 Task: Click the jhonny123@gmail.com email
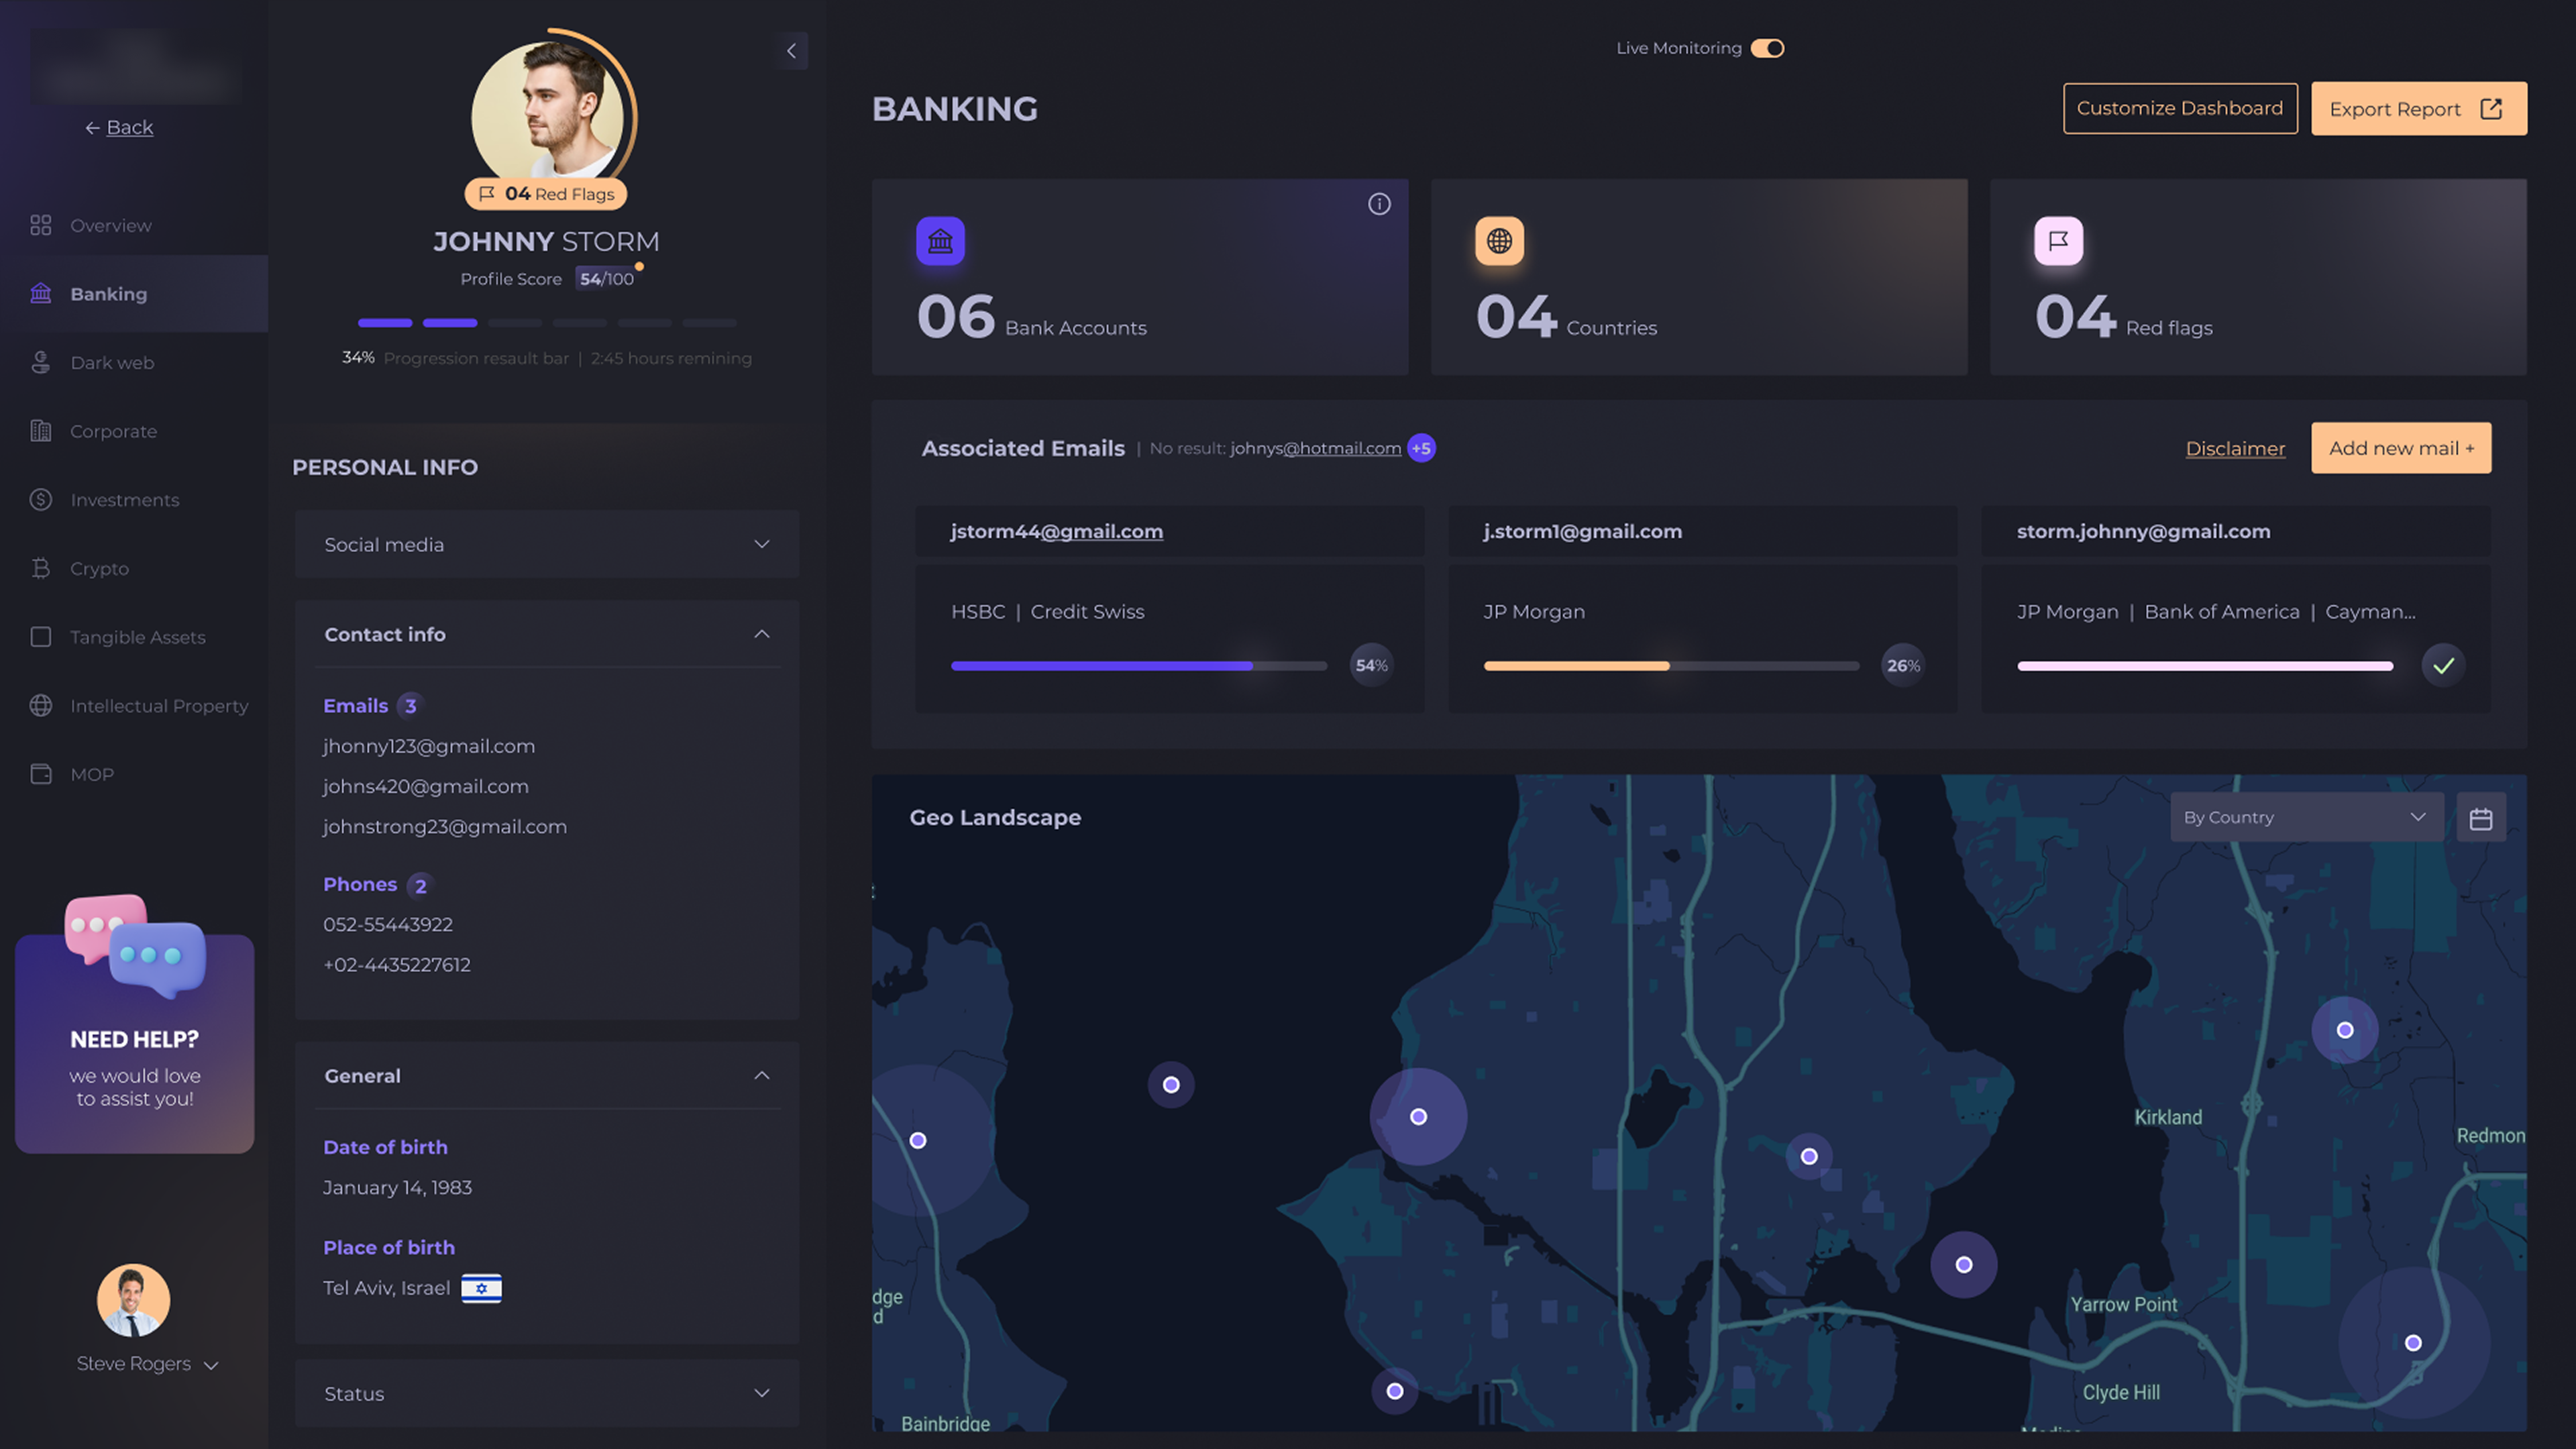(x=428, y=746)
